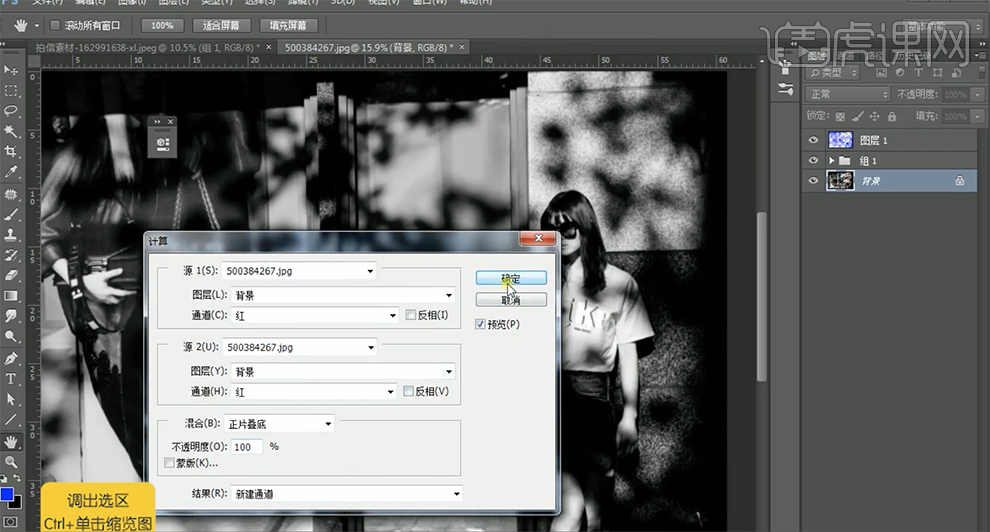Uncheck 预览(P) preview checkbox
Viewport: 990px width, 532px height.
click(480, 324)
